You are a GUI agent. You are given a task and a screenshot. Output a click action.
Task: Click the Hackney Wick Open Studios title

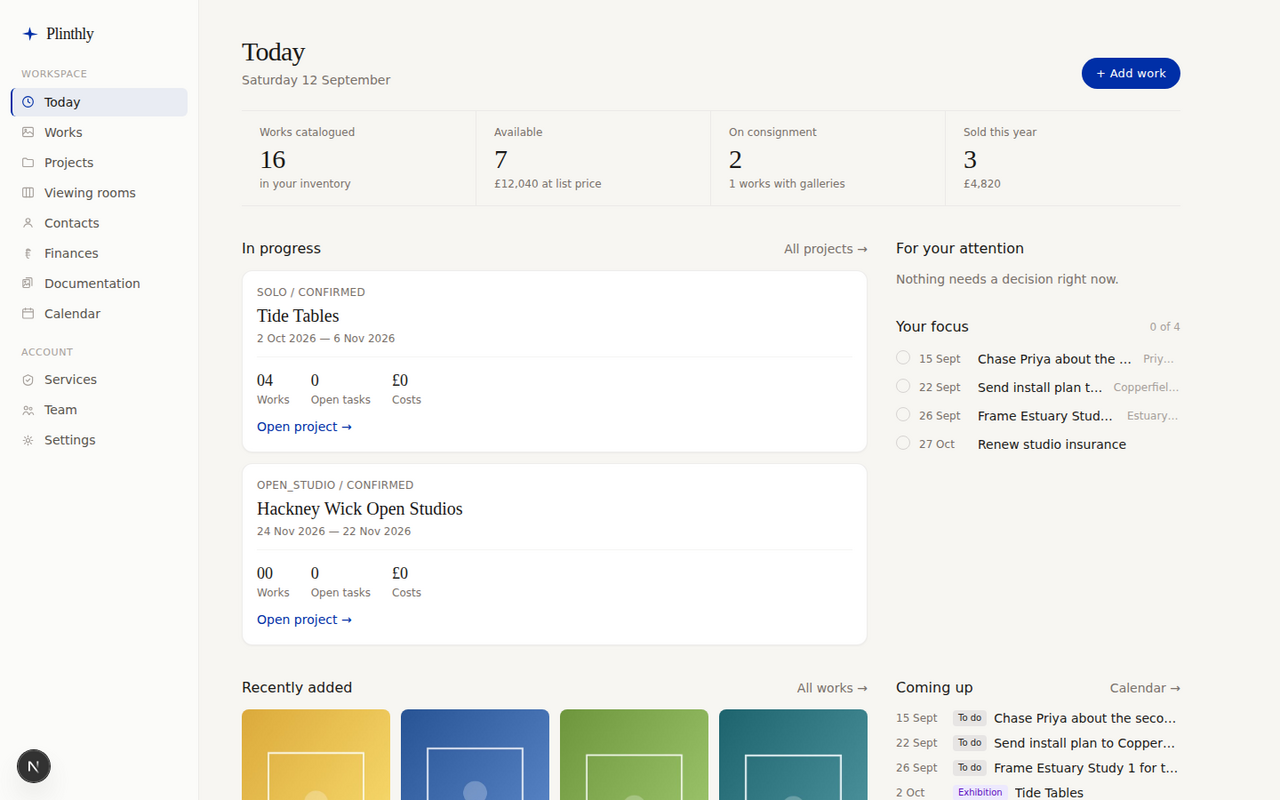pyautogui.click(x=360, y=509)
